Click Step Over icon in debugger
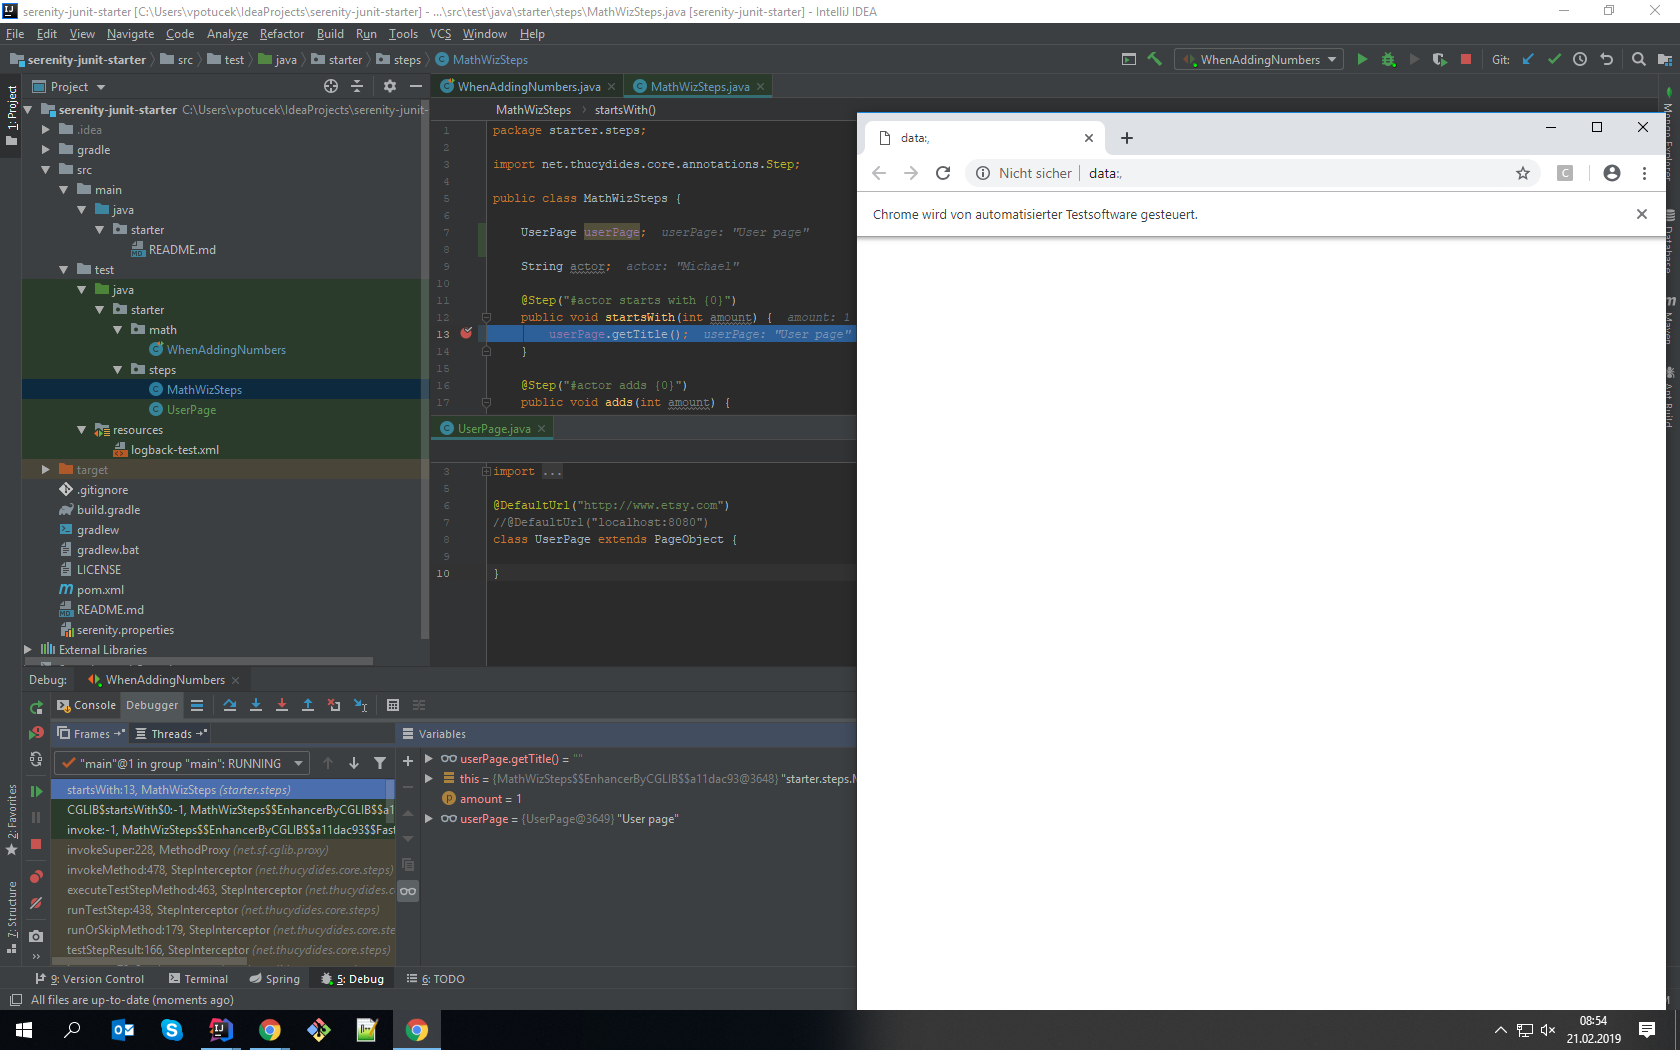 pyautogui.click(x=230, y=705)
